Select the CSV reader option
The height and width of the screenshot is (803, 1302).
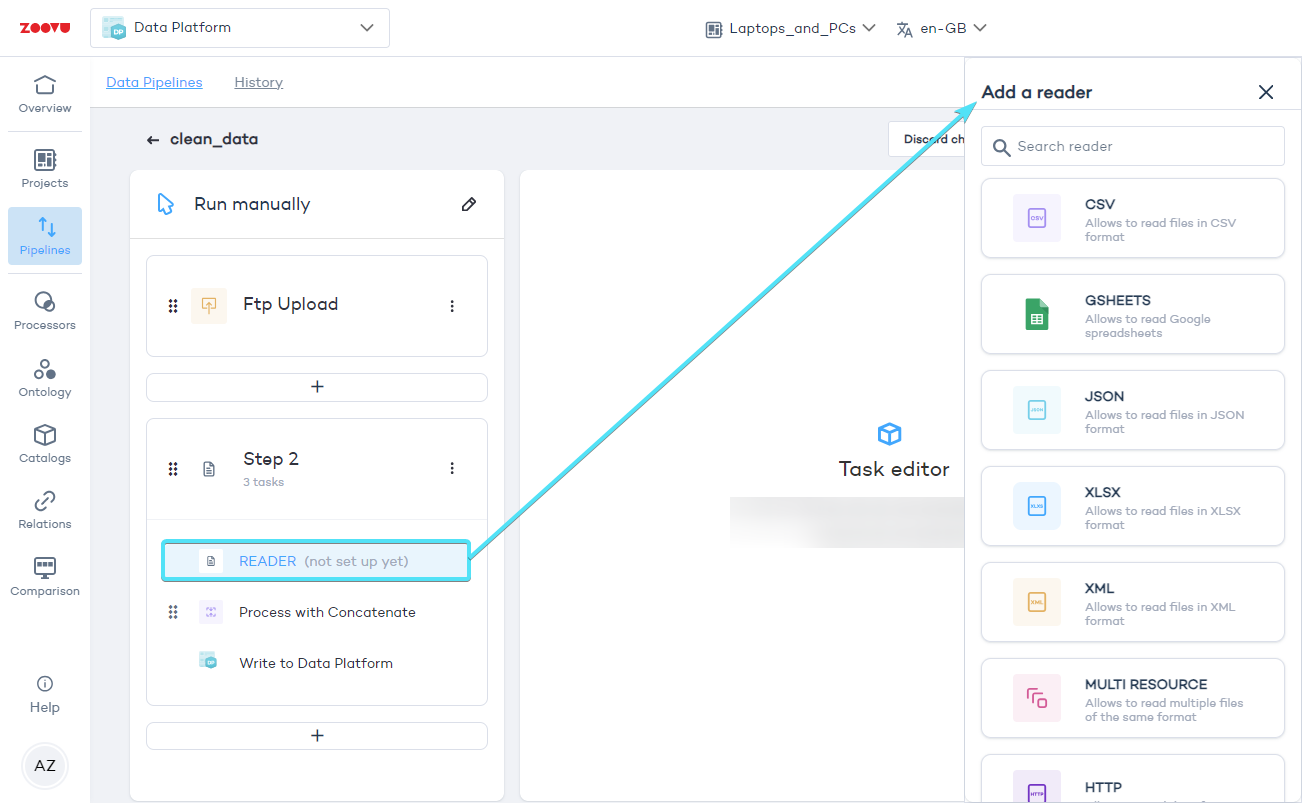click(1132, 218)
